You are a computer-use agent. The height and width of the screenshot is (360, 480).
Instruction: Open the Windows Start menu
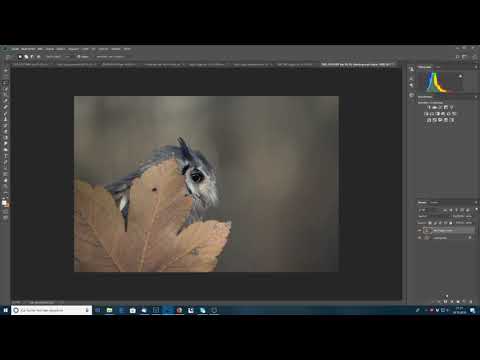(5, 310)
